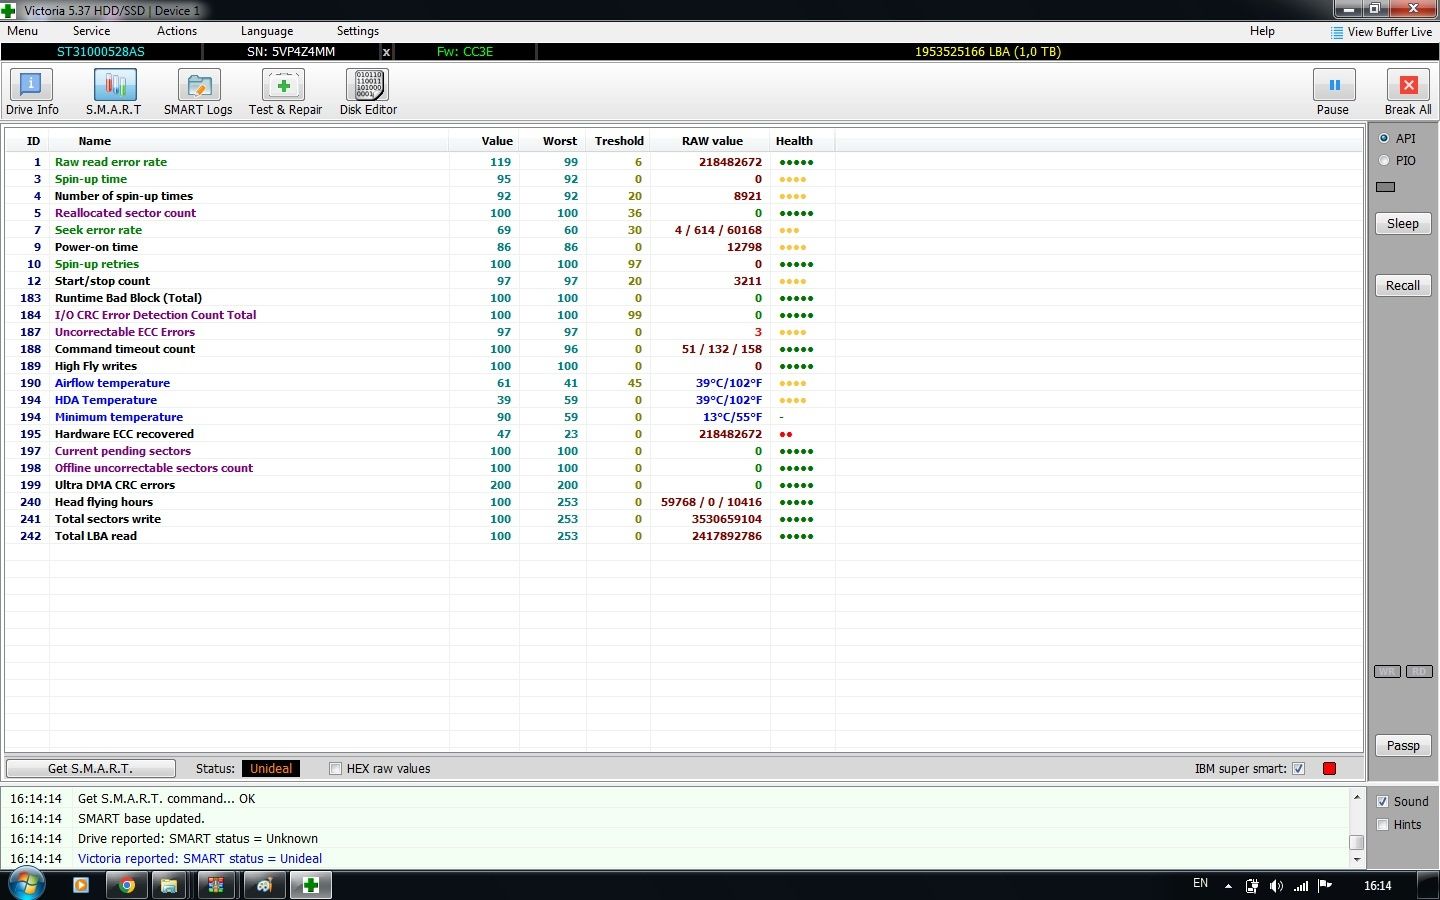Select the PIO access mode
Screen dimensions: 1440x900
pyautogui.click(x=1384, y=160)
